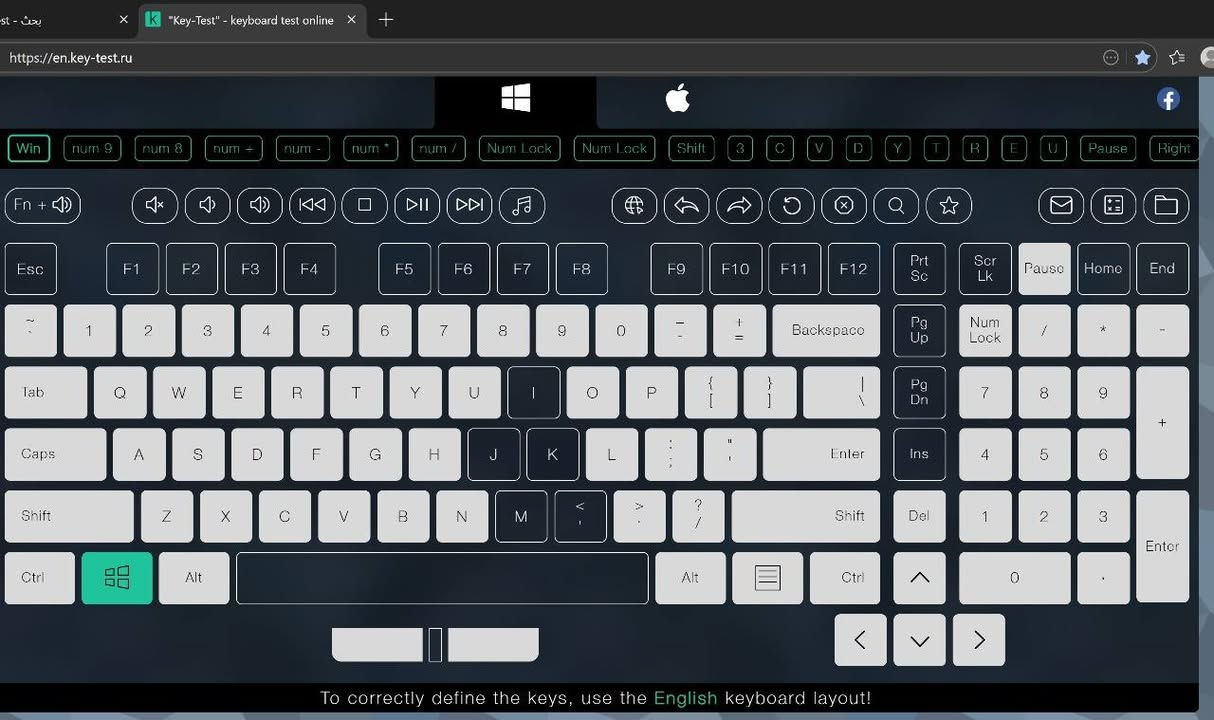Toggle the Caps key on keyboard
The width and height of the screenshot is (1214, 720).
point(55,454)
